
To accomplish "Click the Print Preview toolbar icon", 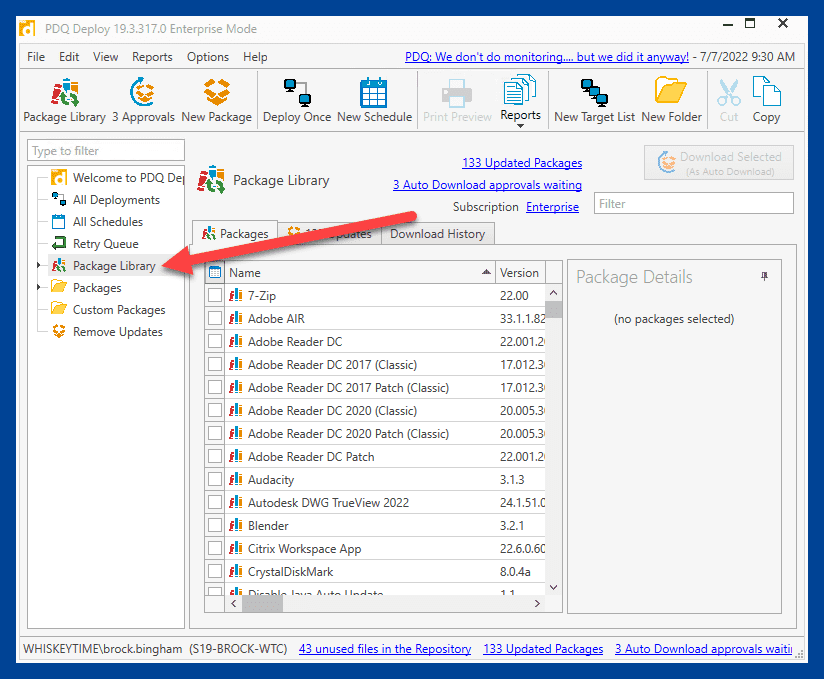I will pyautogui.click(x=457, y=101).
